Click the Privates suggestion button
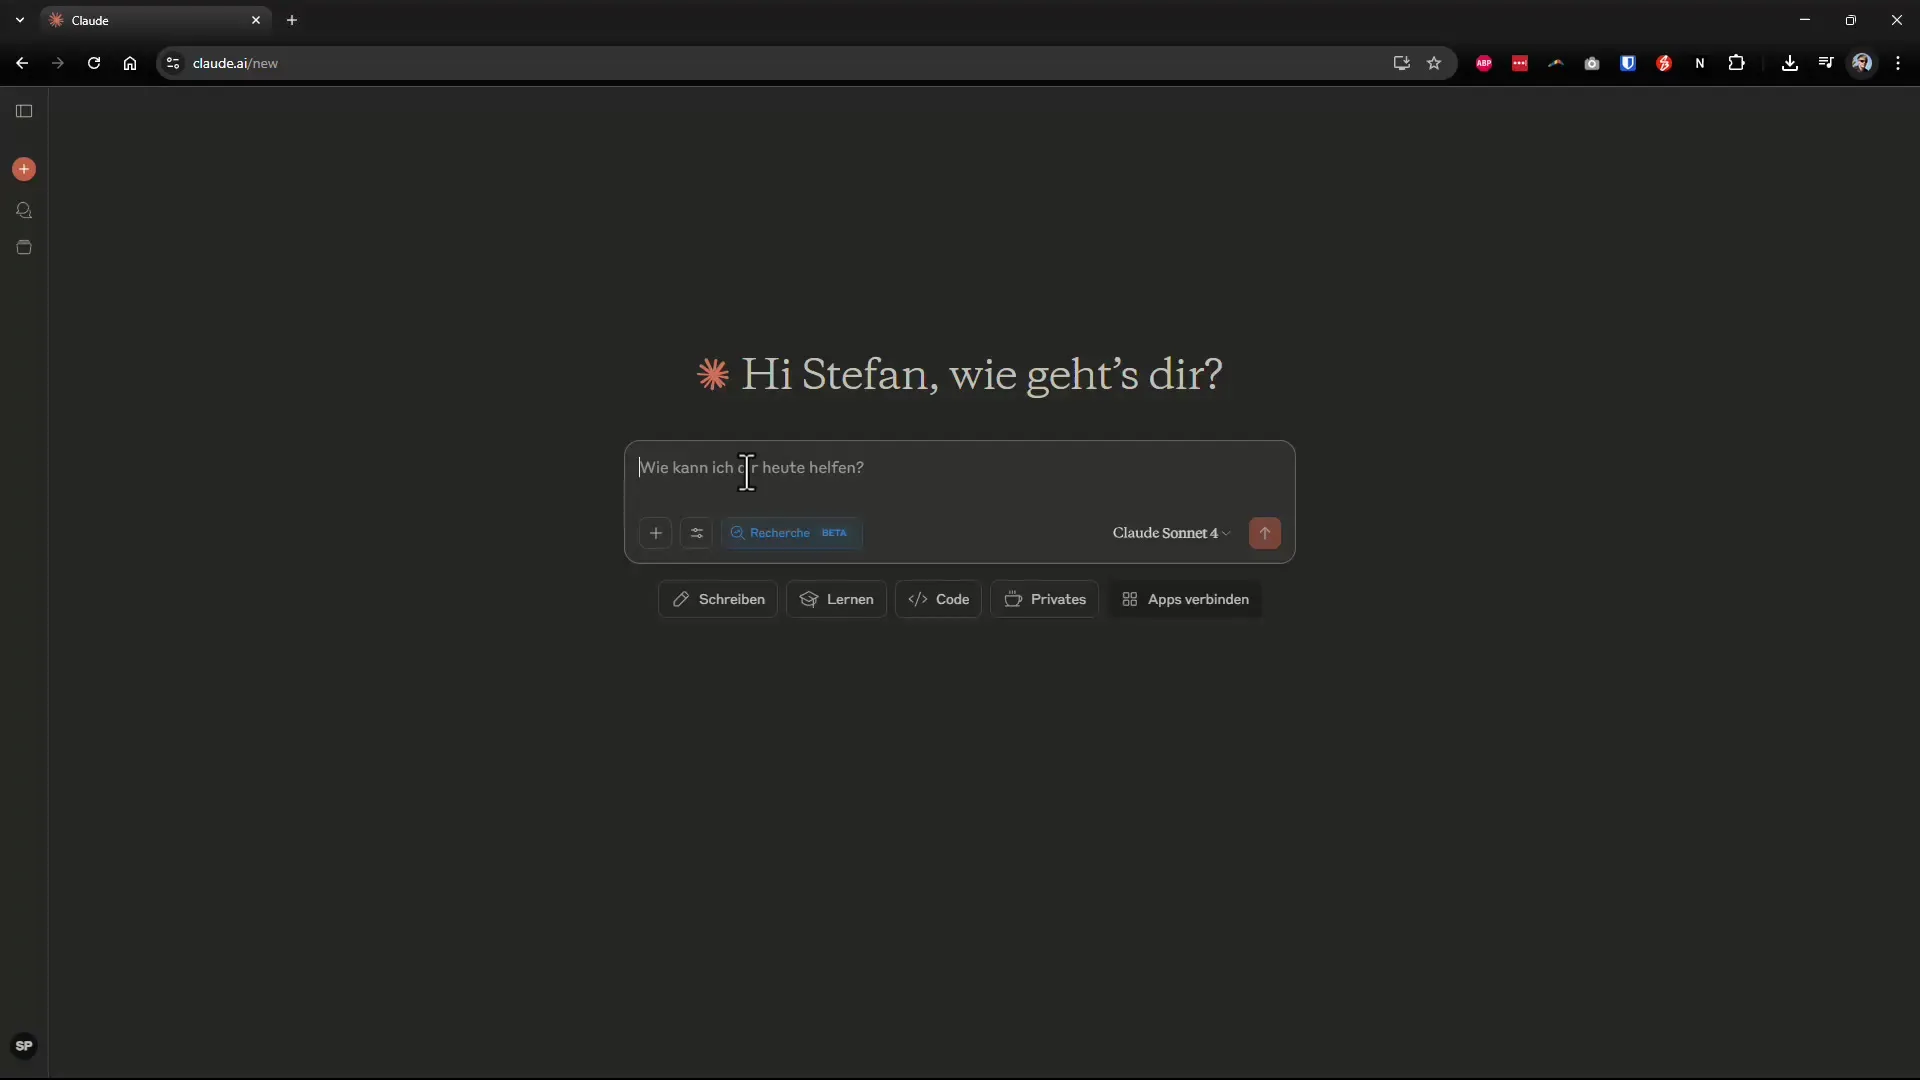Screen dimensions: 1920x1080 (x=1045, y=599)
